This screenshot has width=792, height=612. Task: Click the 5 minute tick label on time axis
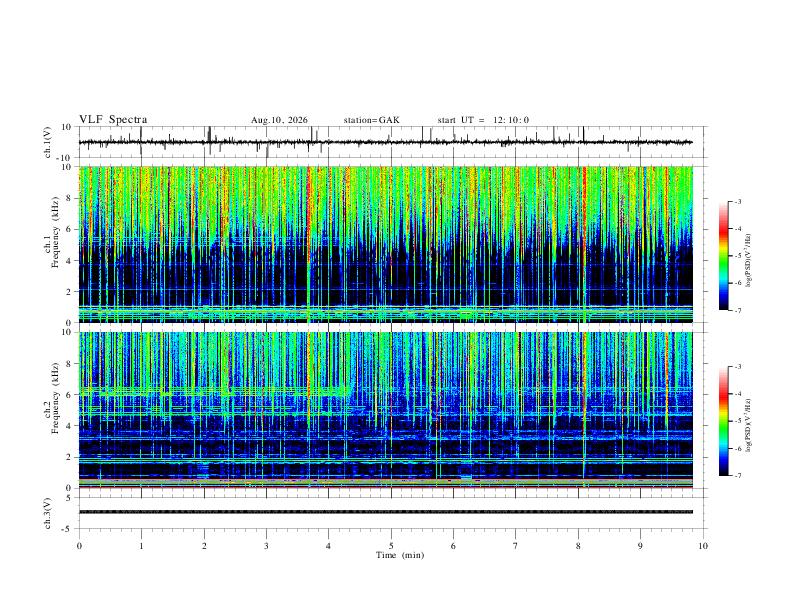pyautogui.click(x=391, y=546)
